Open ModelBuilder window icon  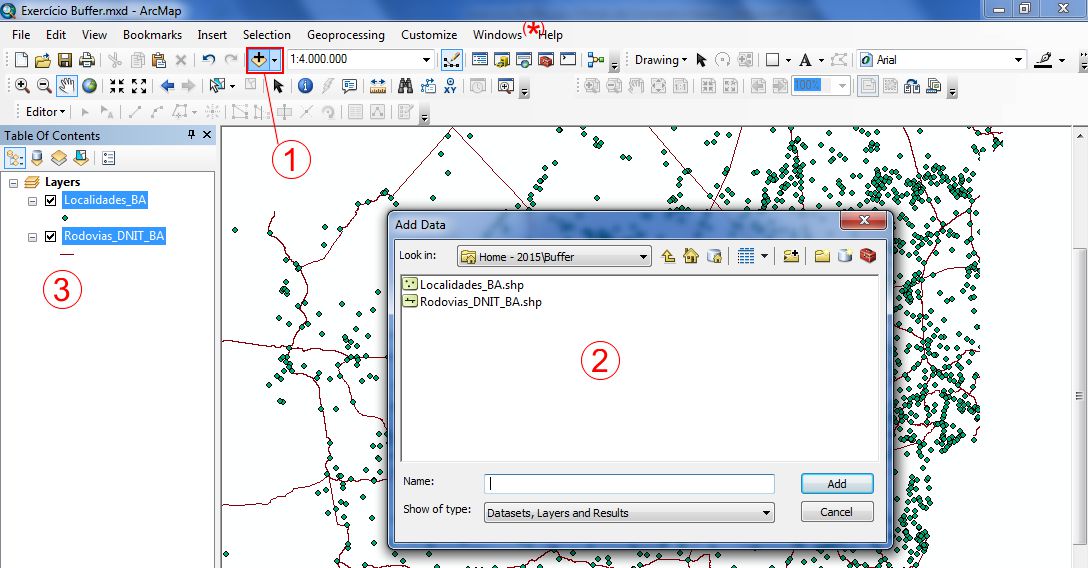(595, 60)
